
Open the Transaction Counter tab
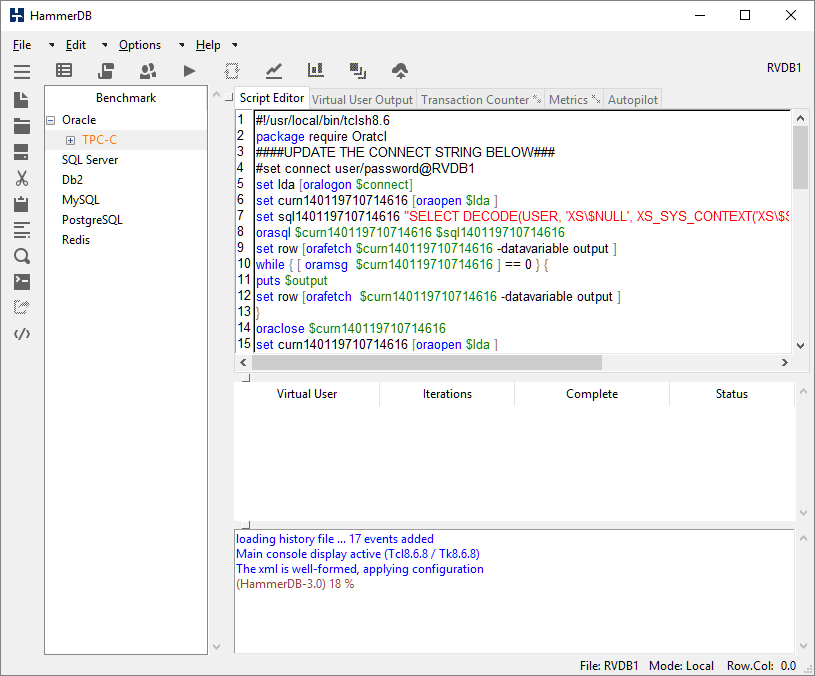[x=480, y=99]
